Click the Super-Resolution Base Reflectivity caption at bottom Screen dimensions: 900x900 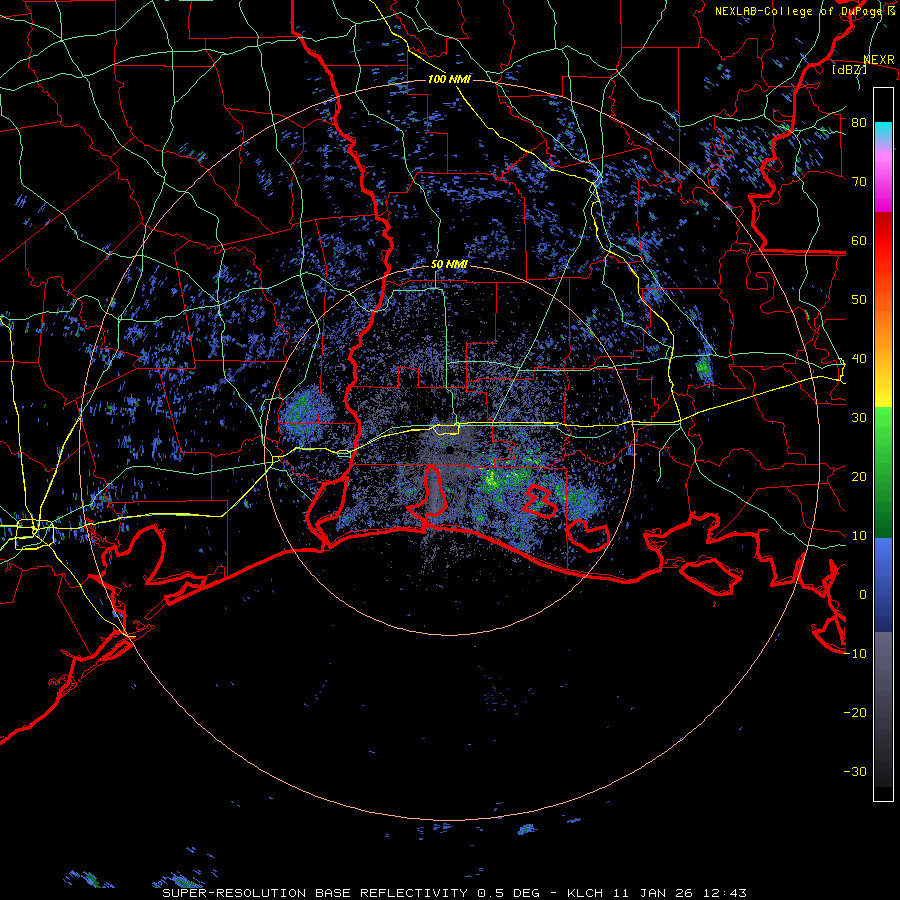click(x=454, y=893)
